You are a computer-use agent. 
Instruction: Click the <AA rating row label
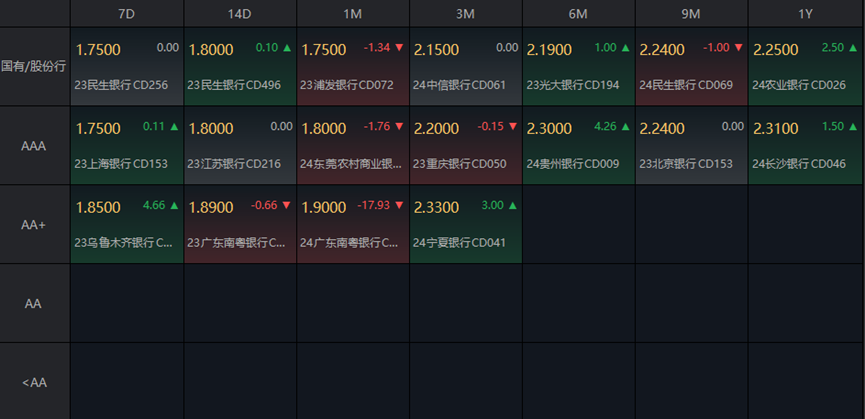click(x=34, y=382)
